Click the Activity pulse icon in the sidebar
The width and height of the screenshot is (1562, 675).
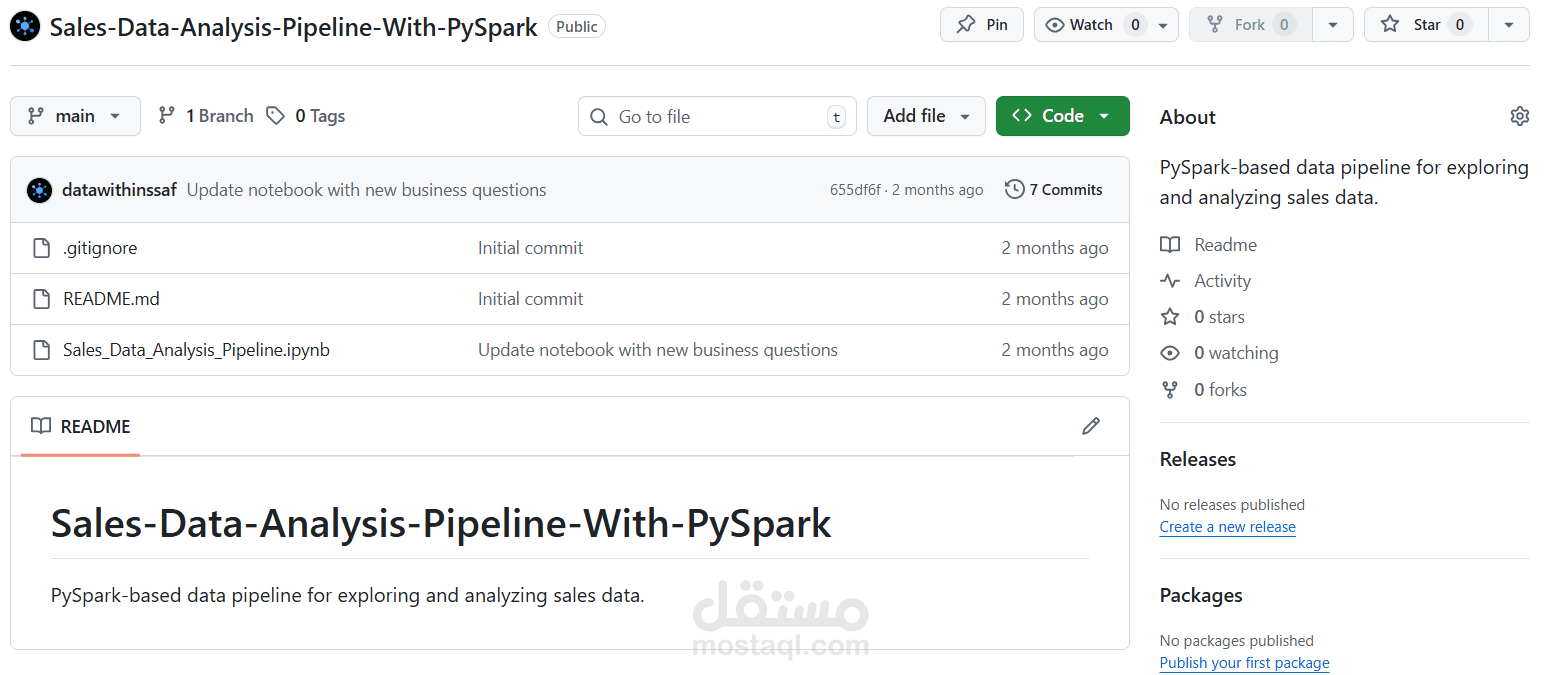click(1170, 281)
